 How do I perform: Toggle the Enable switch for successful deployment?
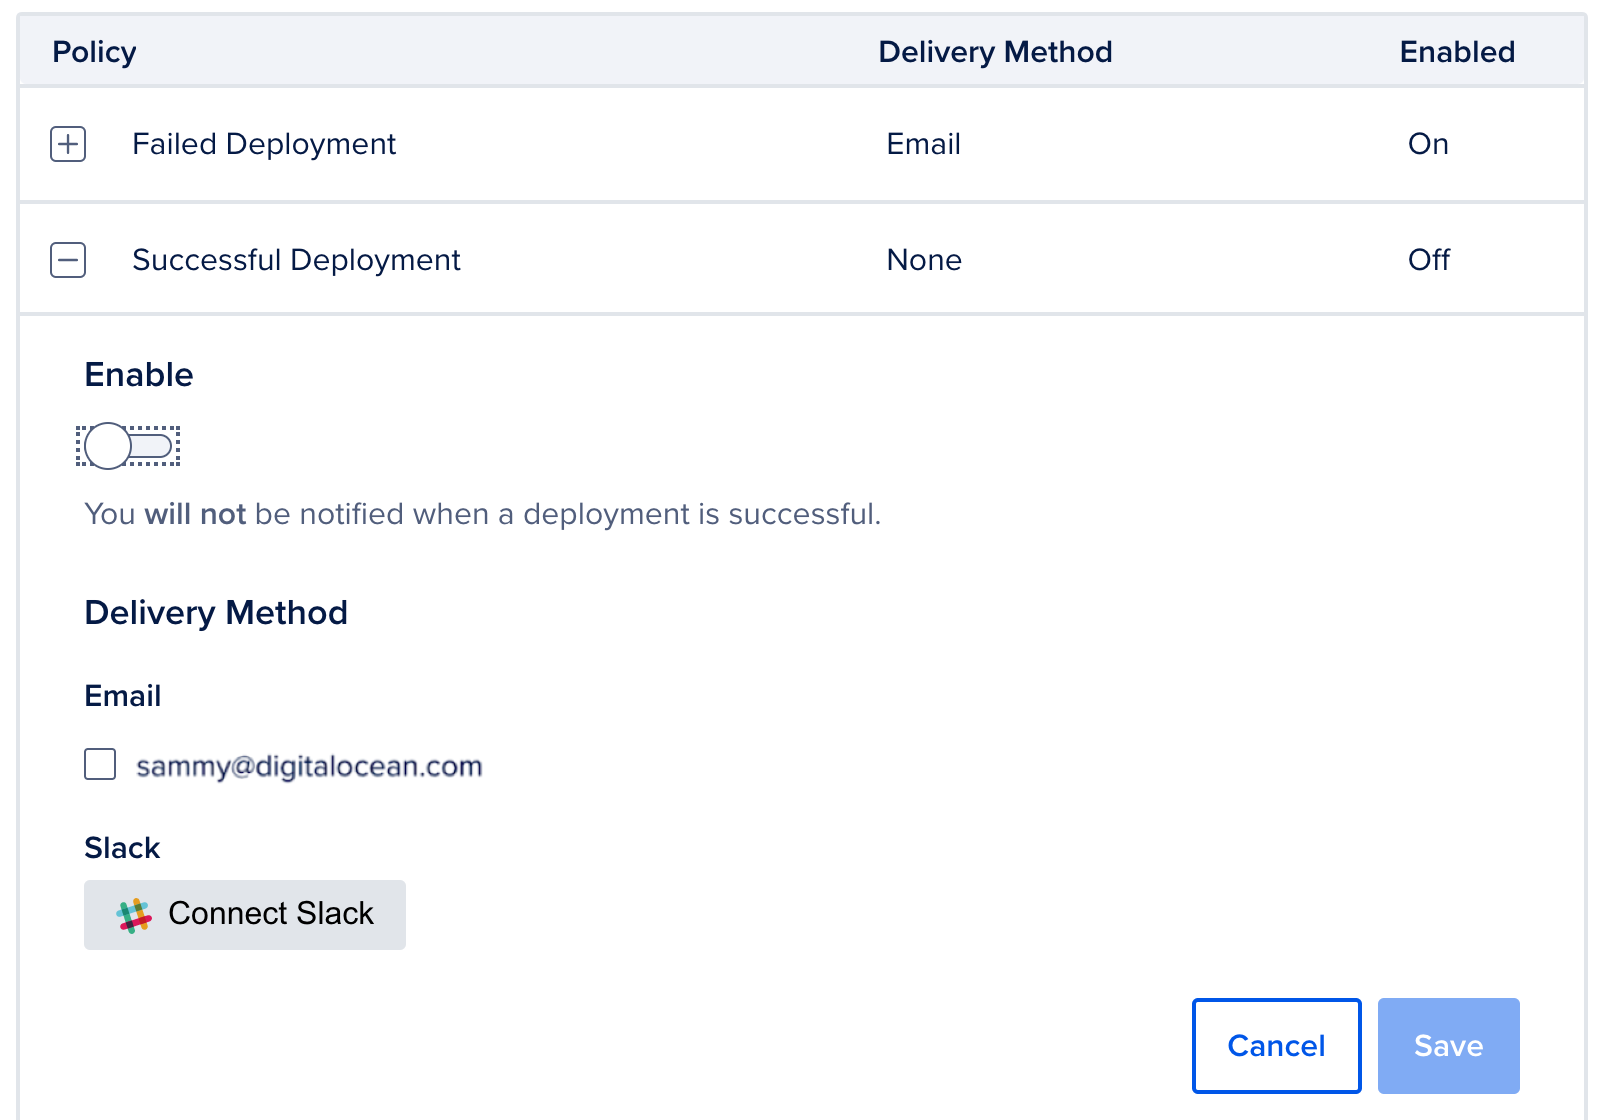[x=128, y=446]
